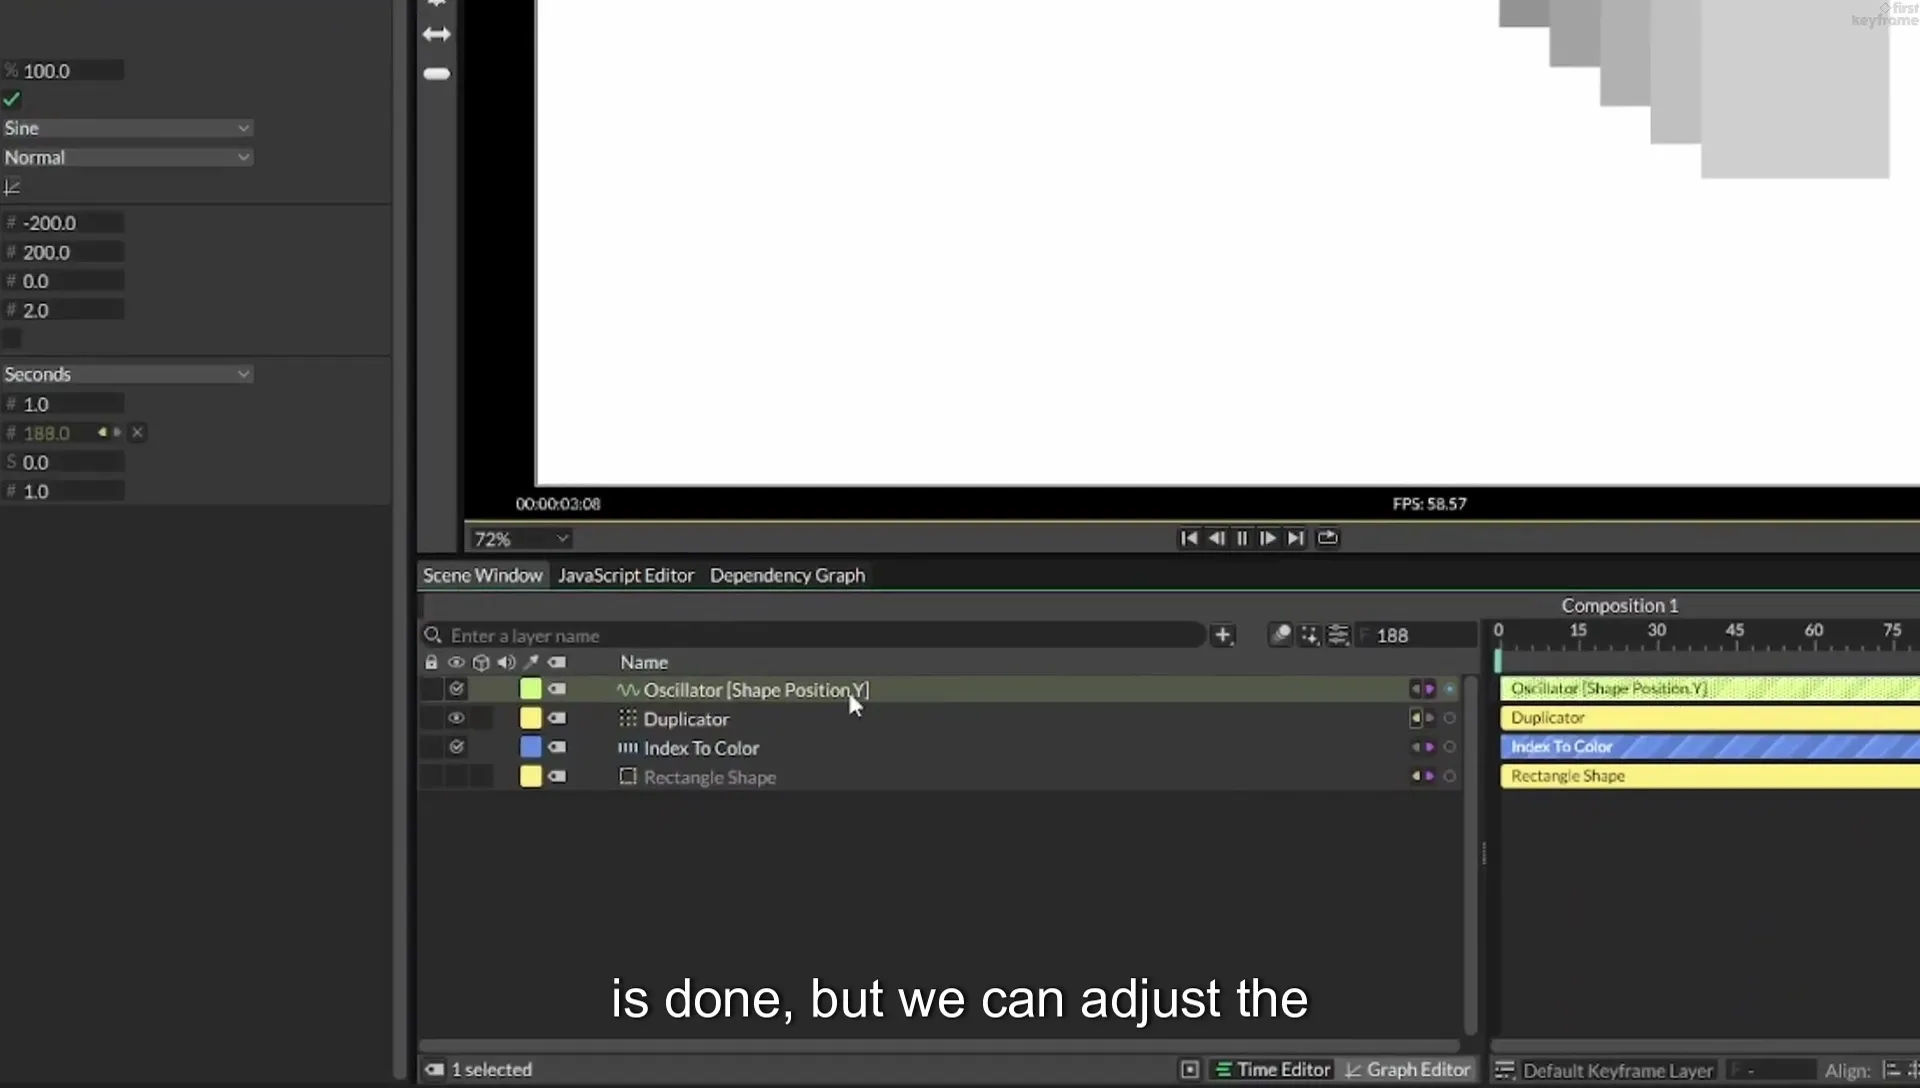Step back one frame
The image size is (1920, 1088).
click(x=1216, y=538)
